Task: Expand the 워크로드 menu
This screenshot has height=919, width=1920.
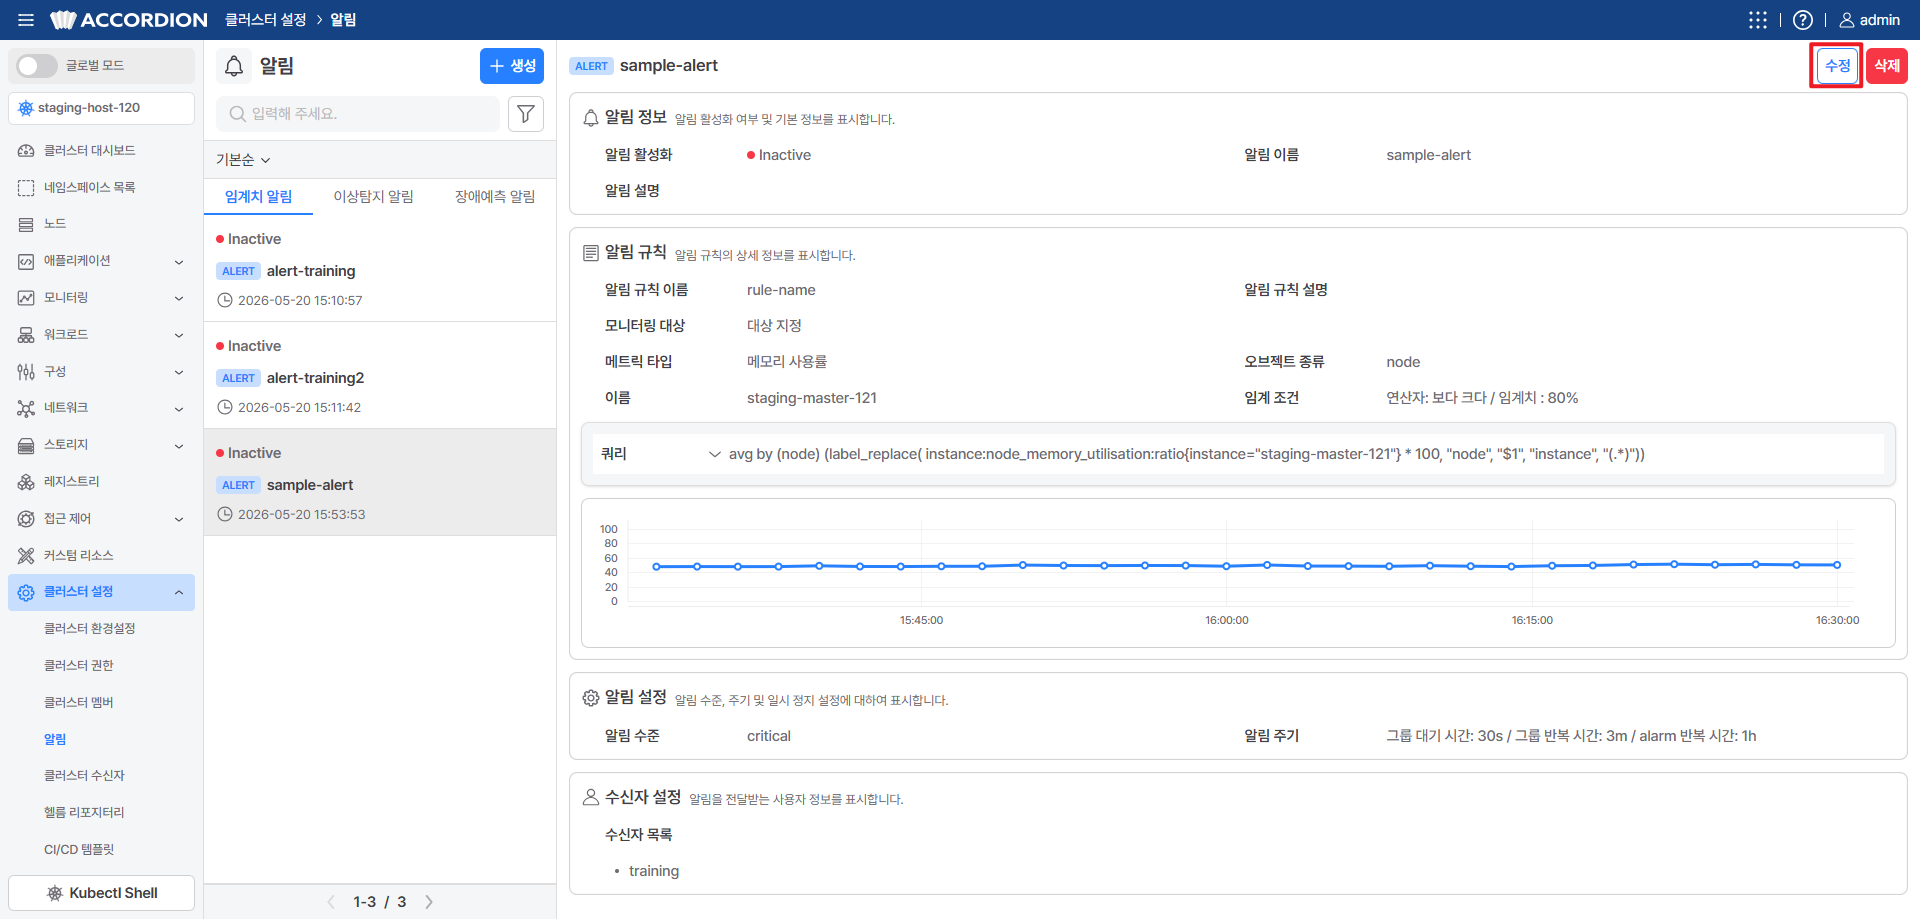Action: point(101,335)
